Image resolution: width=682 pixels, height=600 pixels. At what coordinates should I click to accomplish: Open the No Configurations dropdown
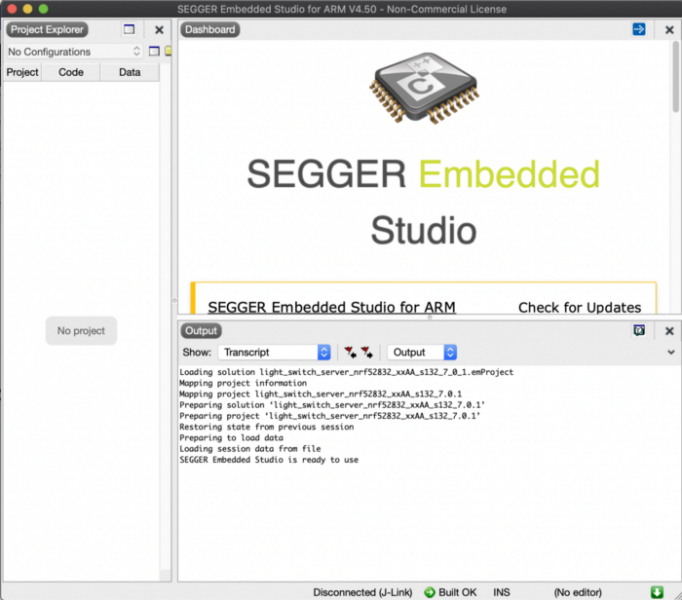tap(74, 51)
